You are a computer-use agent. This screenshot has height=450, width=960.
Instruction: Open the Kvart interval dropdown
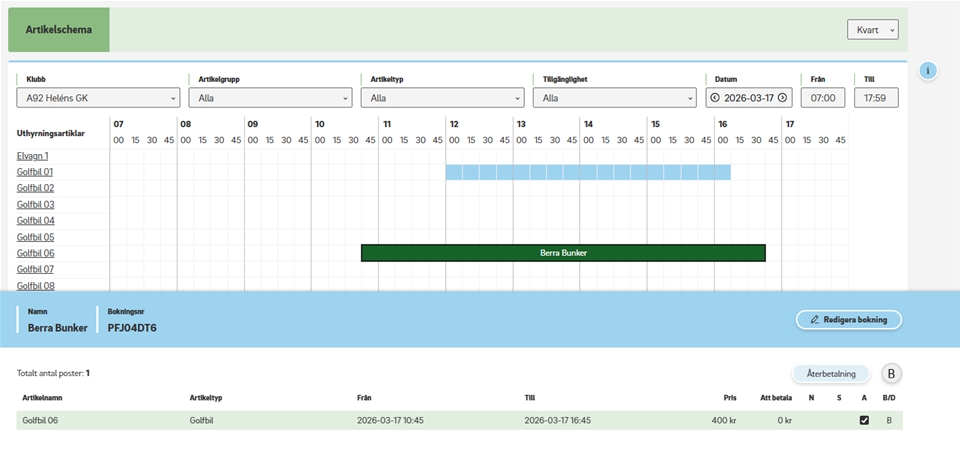pyautogui.click(x=872, y=30)
